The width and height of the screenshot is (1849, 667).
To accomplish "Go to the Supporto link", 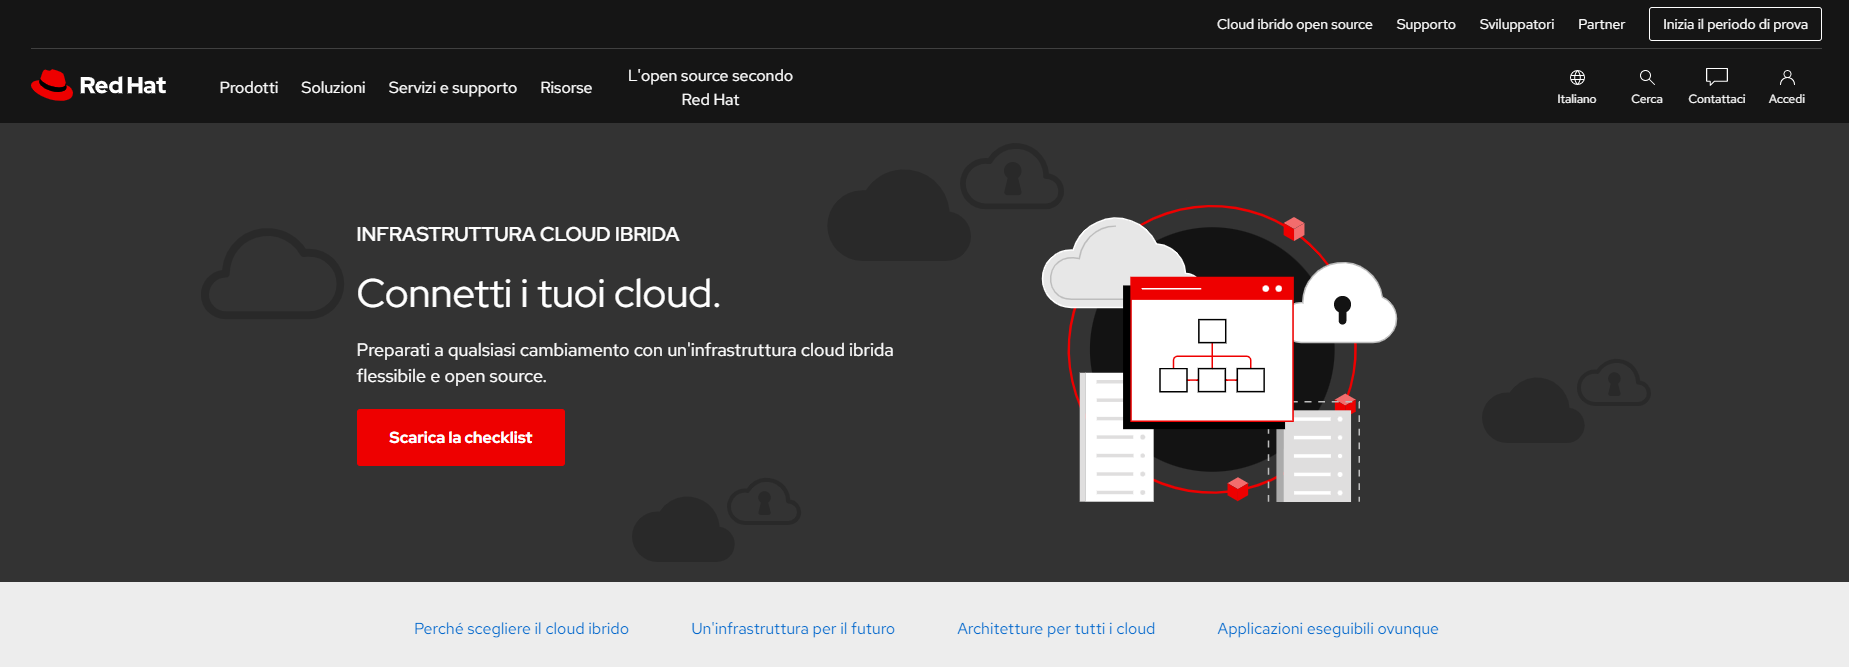I will (x=1426, y=24).
